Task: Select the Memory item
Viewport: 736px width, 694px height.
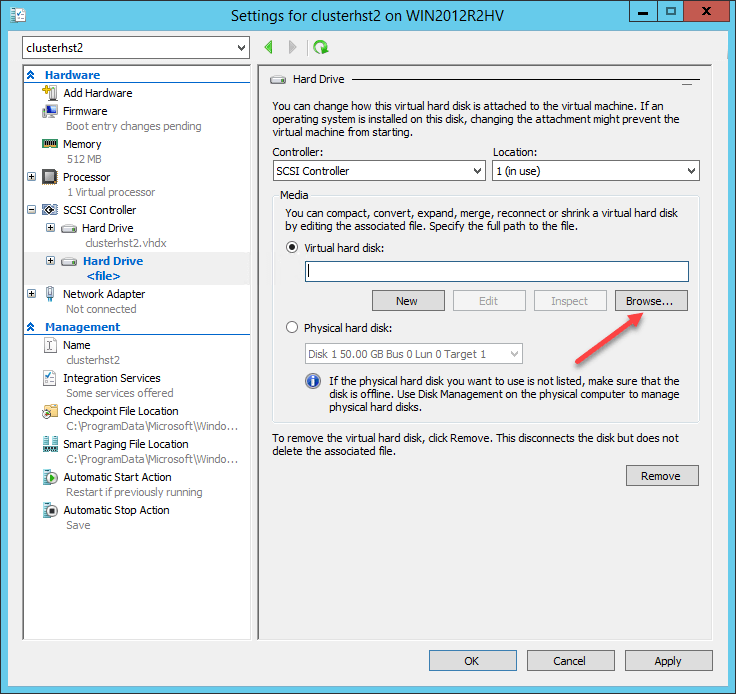Action: coord(82,144)
